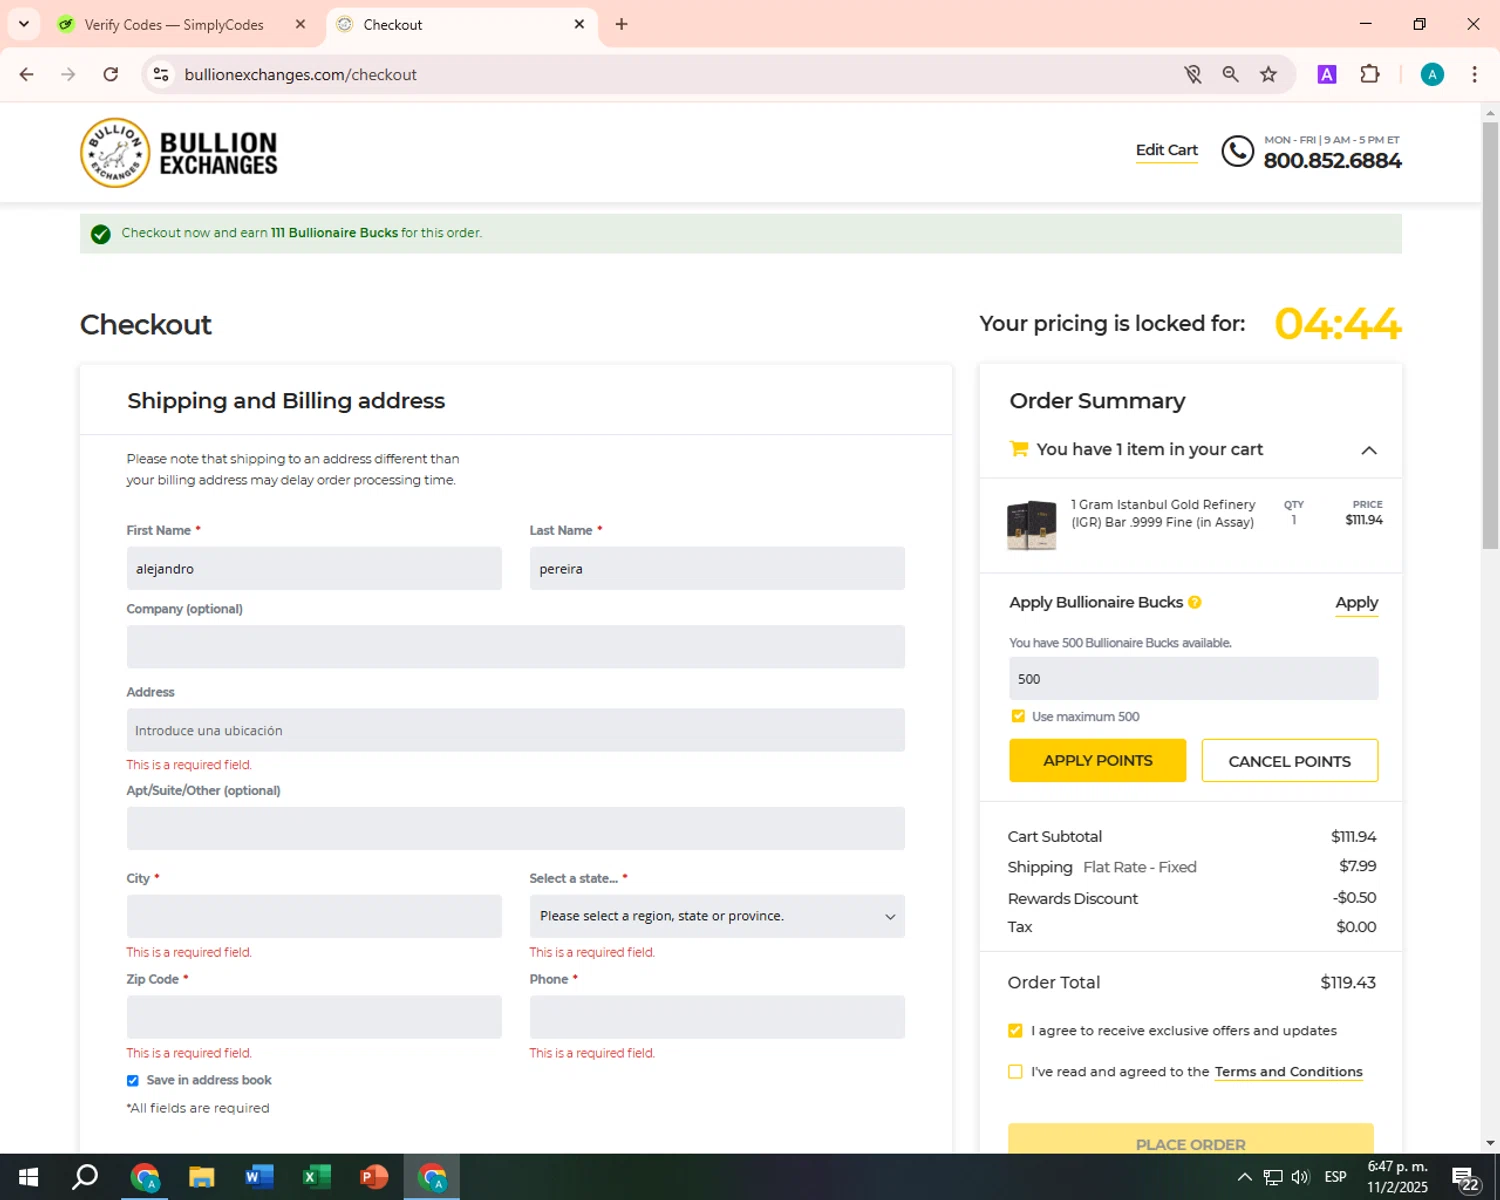1500x1200 pixels.
Task: Click the taskbar clock and date
Action: (x=1397, y=1177)
